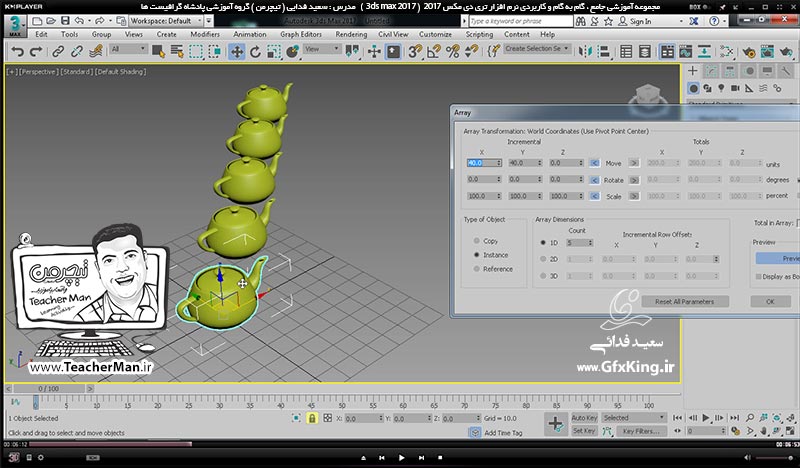Open Create Selection Set dropdown
The width and height of the screenshot is (800, 468).
[x=537, y=48]
